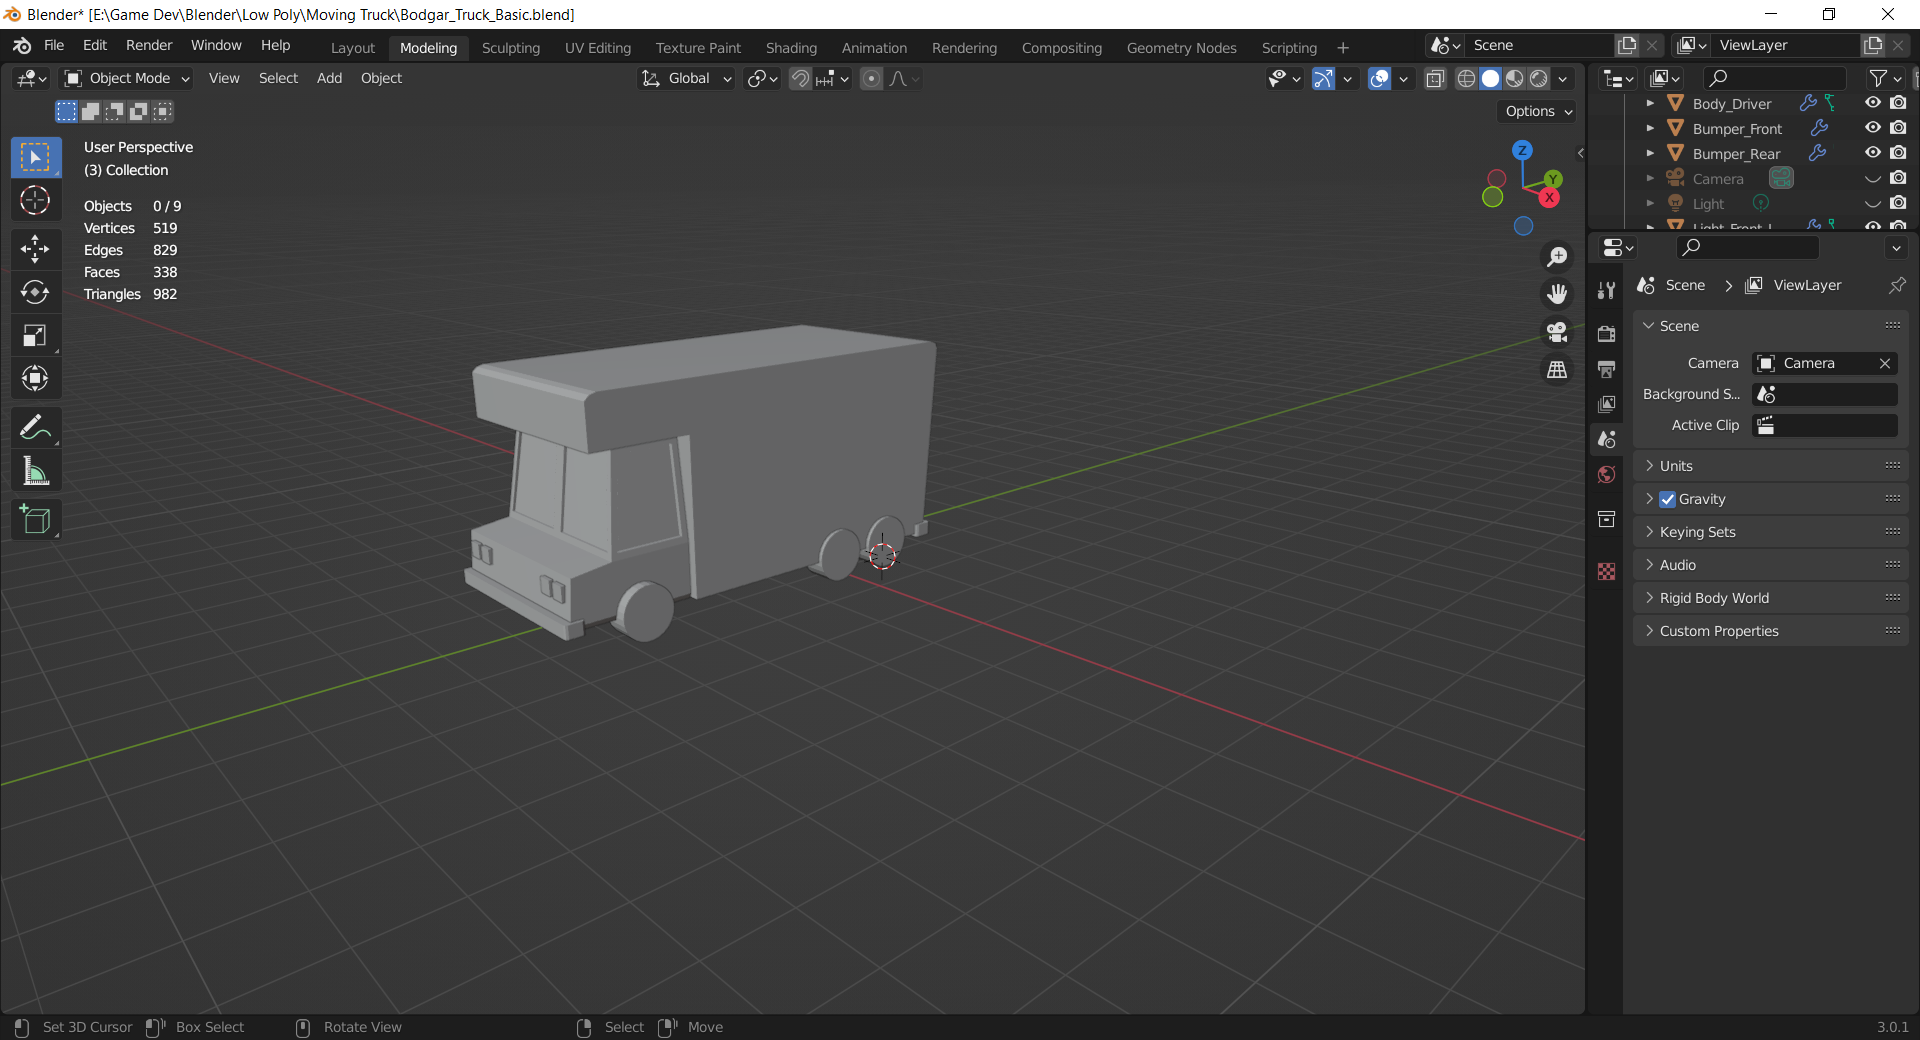Select the Move tool

click(35, 249)
